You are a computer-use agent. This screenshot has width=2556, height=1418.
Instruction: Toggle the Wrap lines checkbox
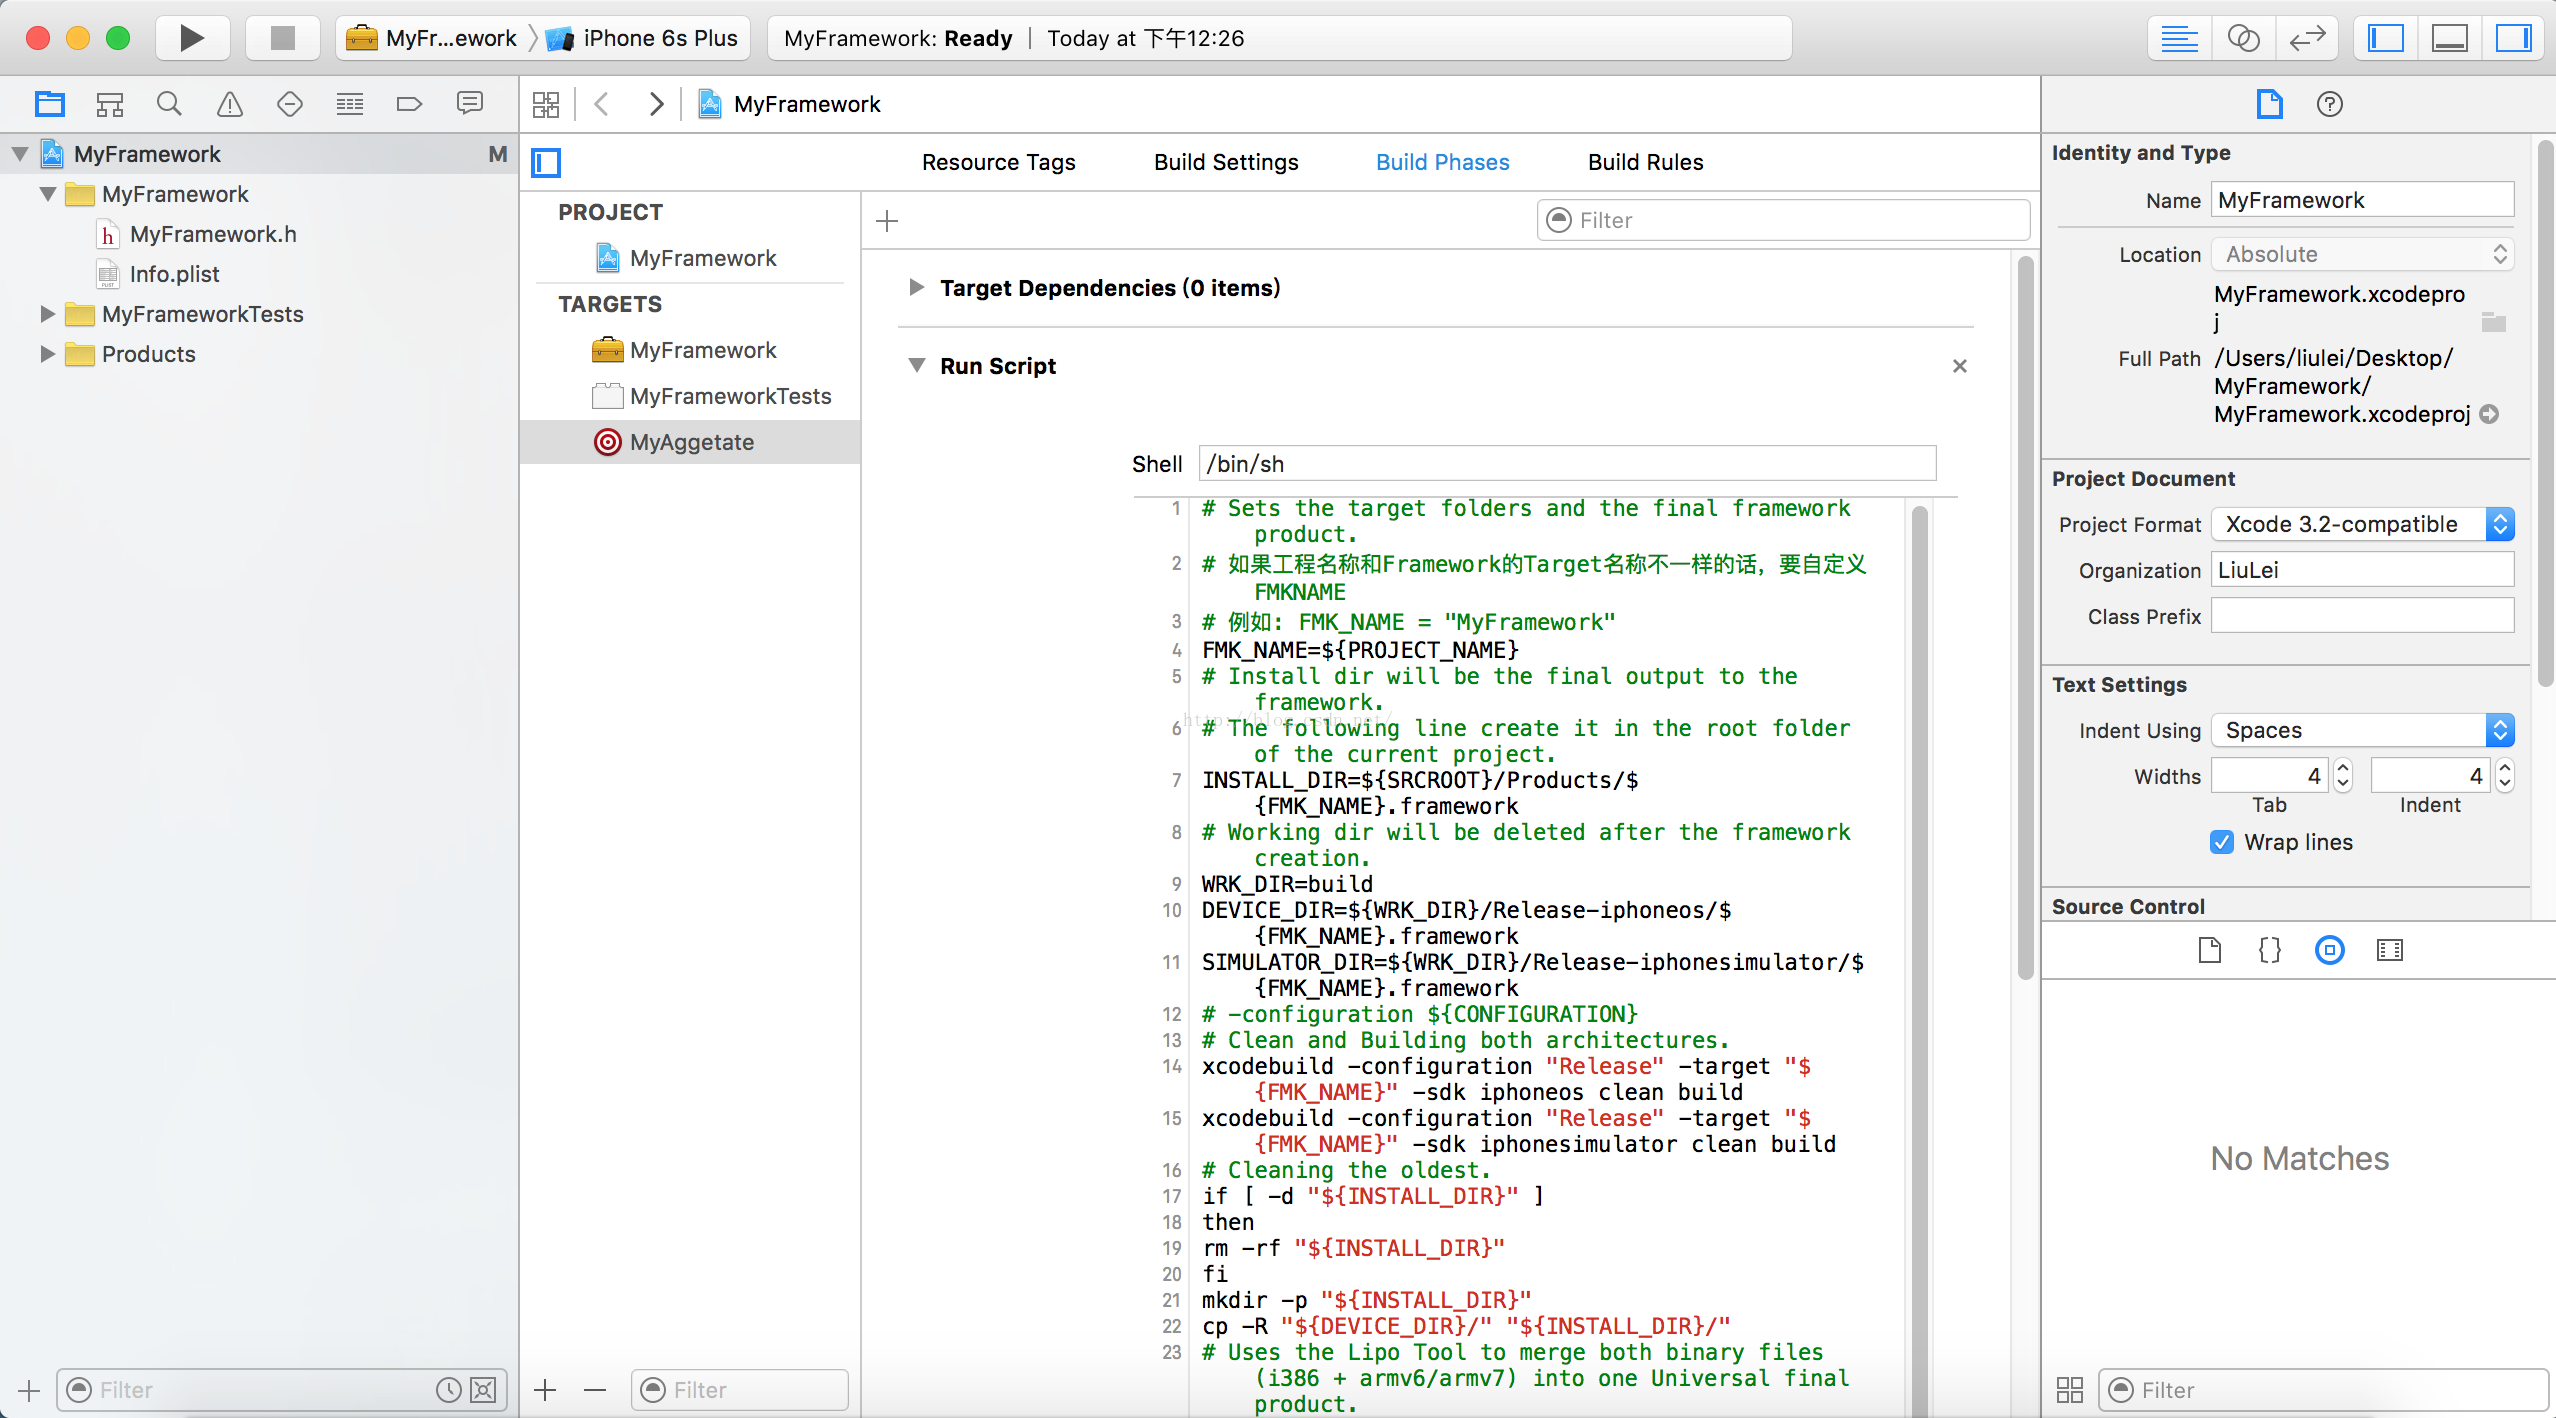coord(2222,842)
